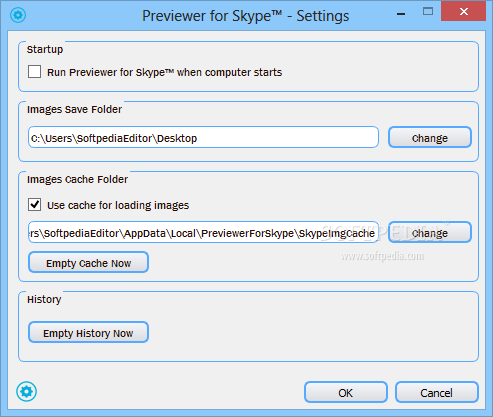Click 'Run Previewer for Skype when computer starts' text

tap(164, 72)
